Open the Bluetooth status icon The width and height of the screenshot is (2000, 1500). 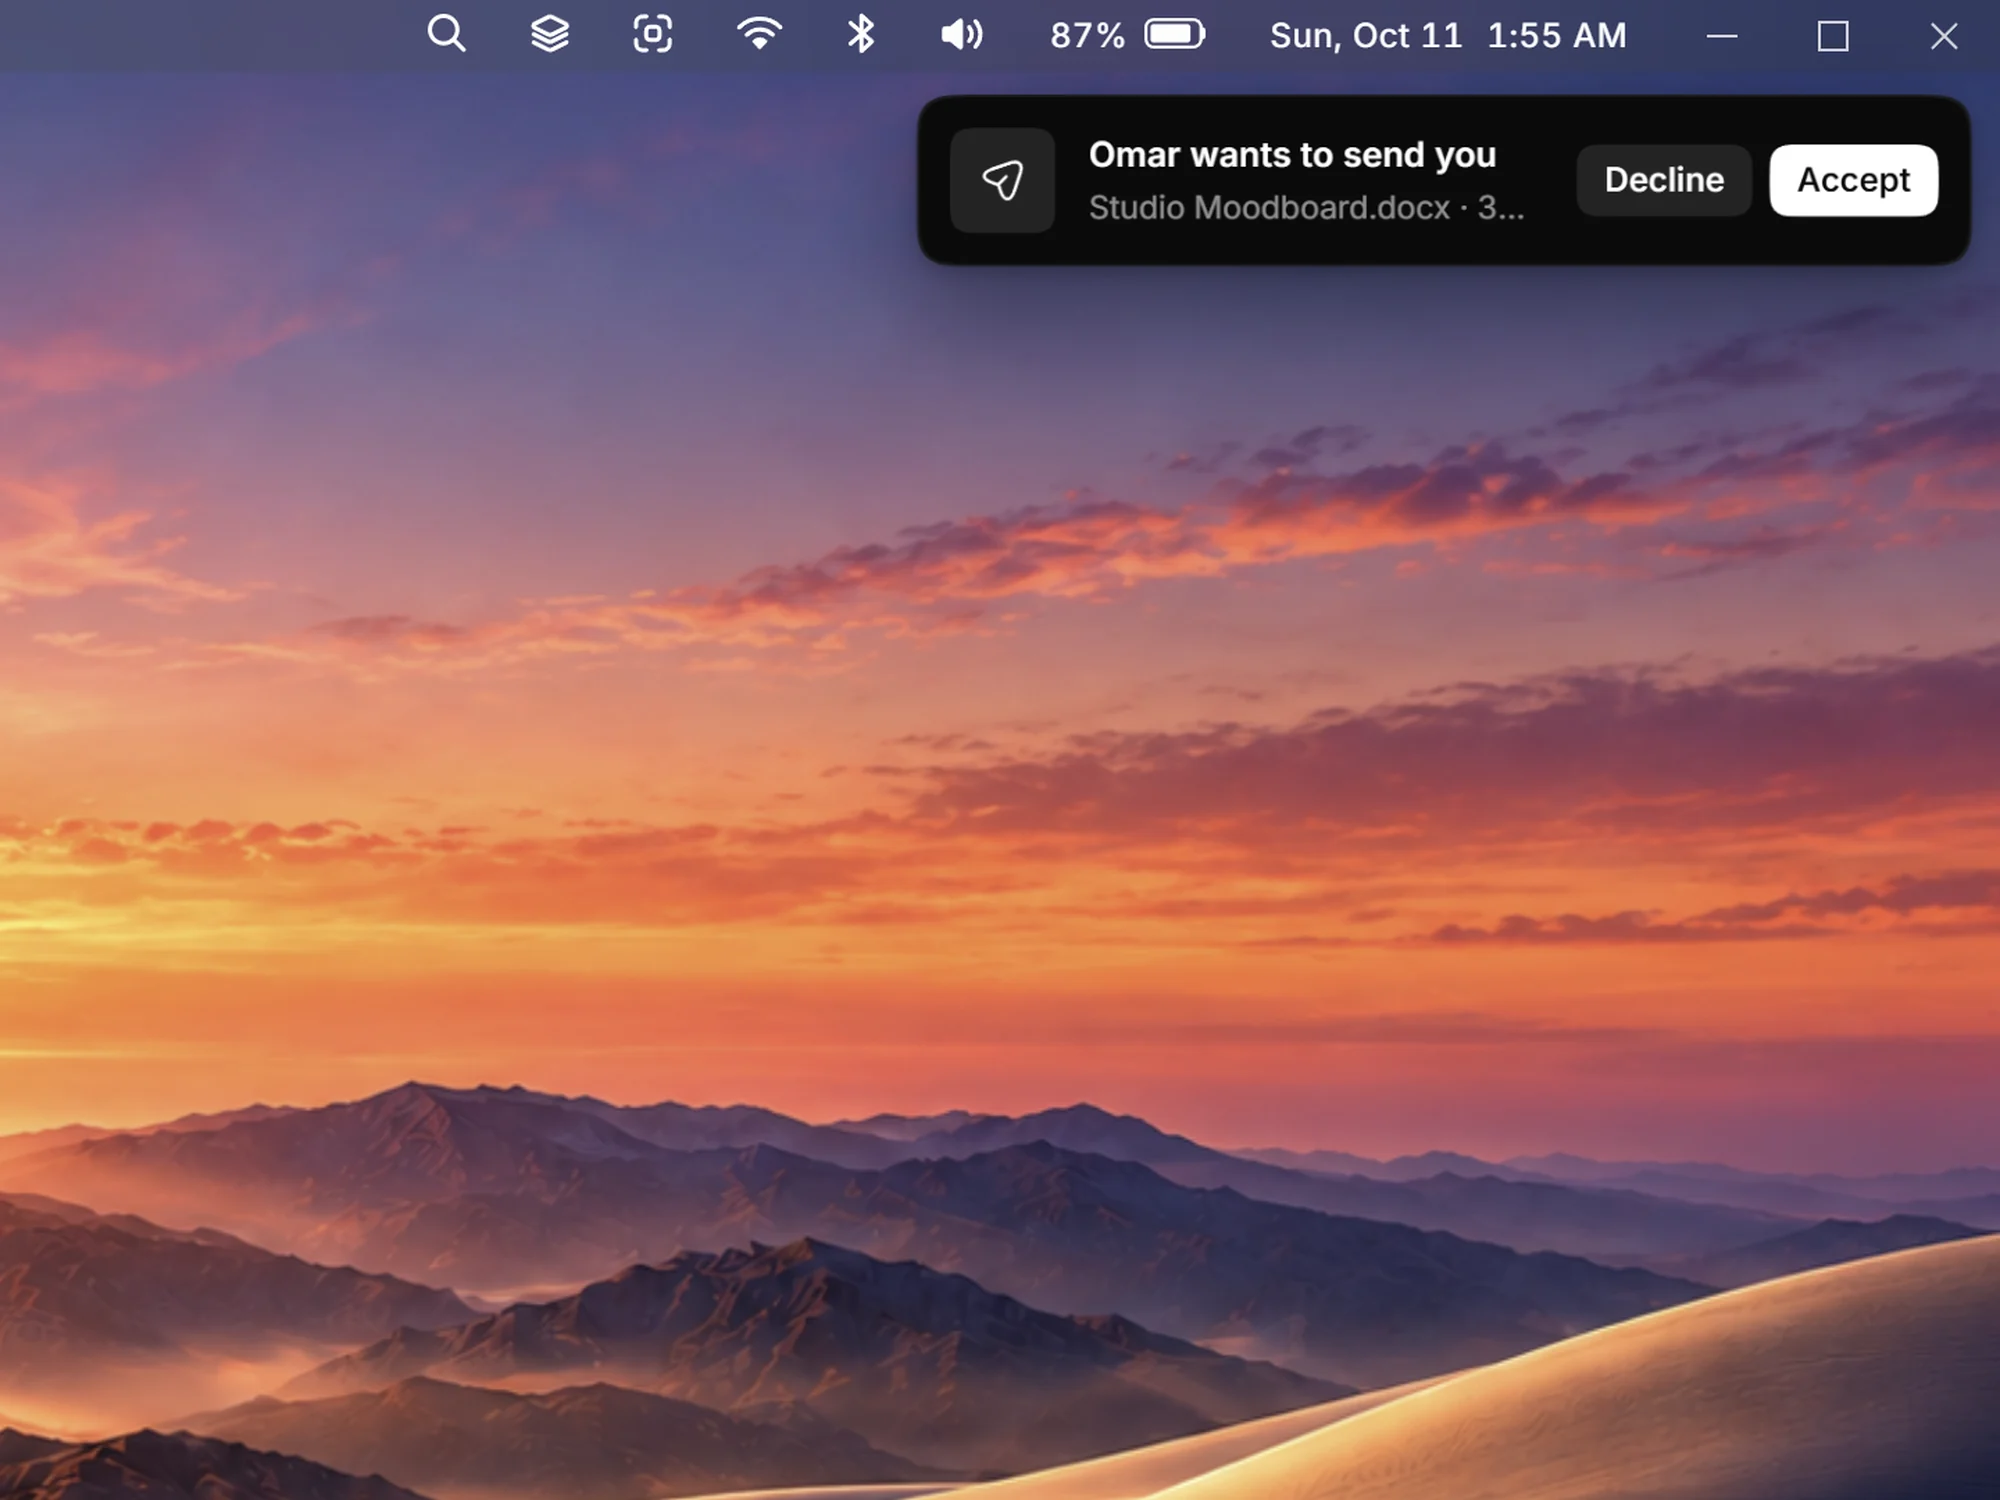(861, 35)
